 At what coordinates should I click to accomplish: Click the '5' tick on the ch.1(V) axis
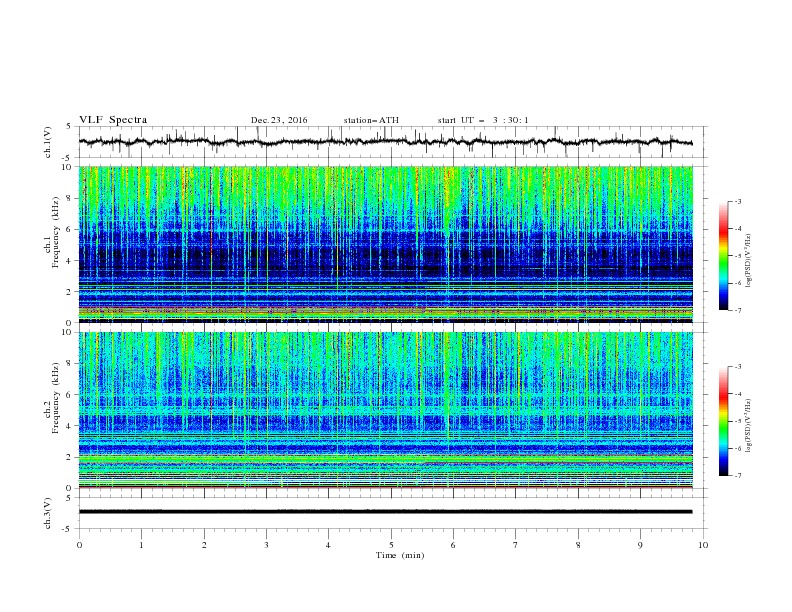(x=69, y=127)
